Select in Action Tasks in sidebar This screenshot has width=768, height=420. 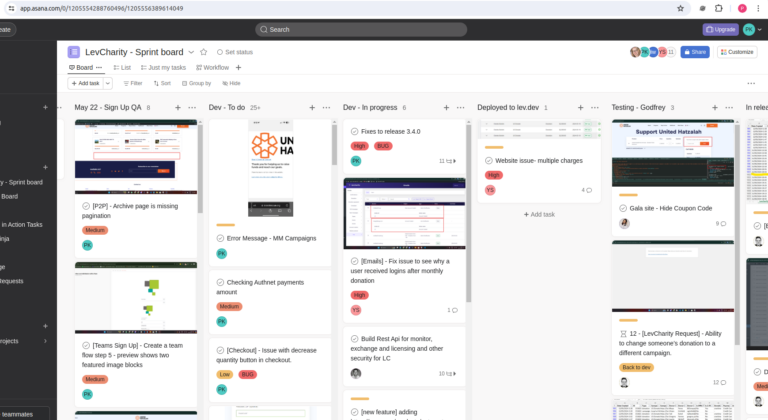[x=22, y=224]
